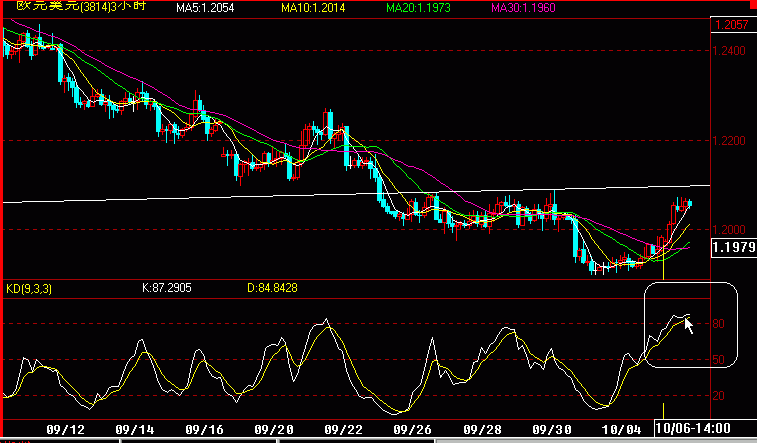Click the 20 level on KD axis

click(718, 396)
